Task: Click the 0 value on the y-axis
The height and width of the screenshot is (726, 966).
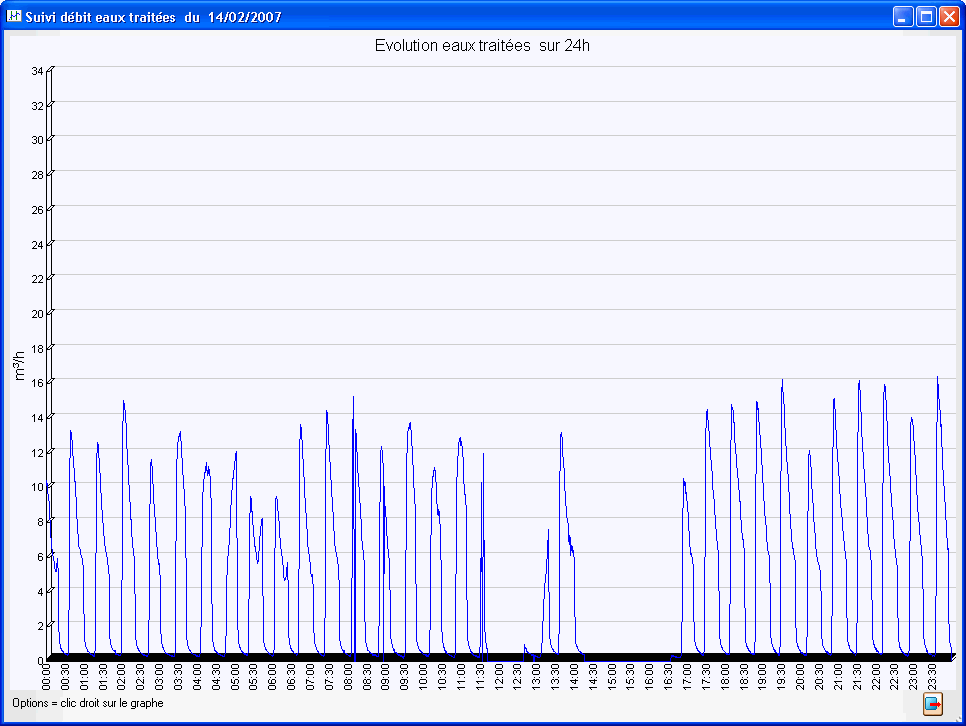Action: click(x=40, y=660)
